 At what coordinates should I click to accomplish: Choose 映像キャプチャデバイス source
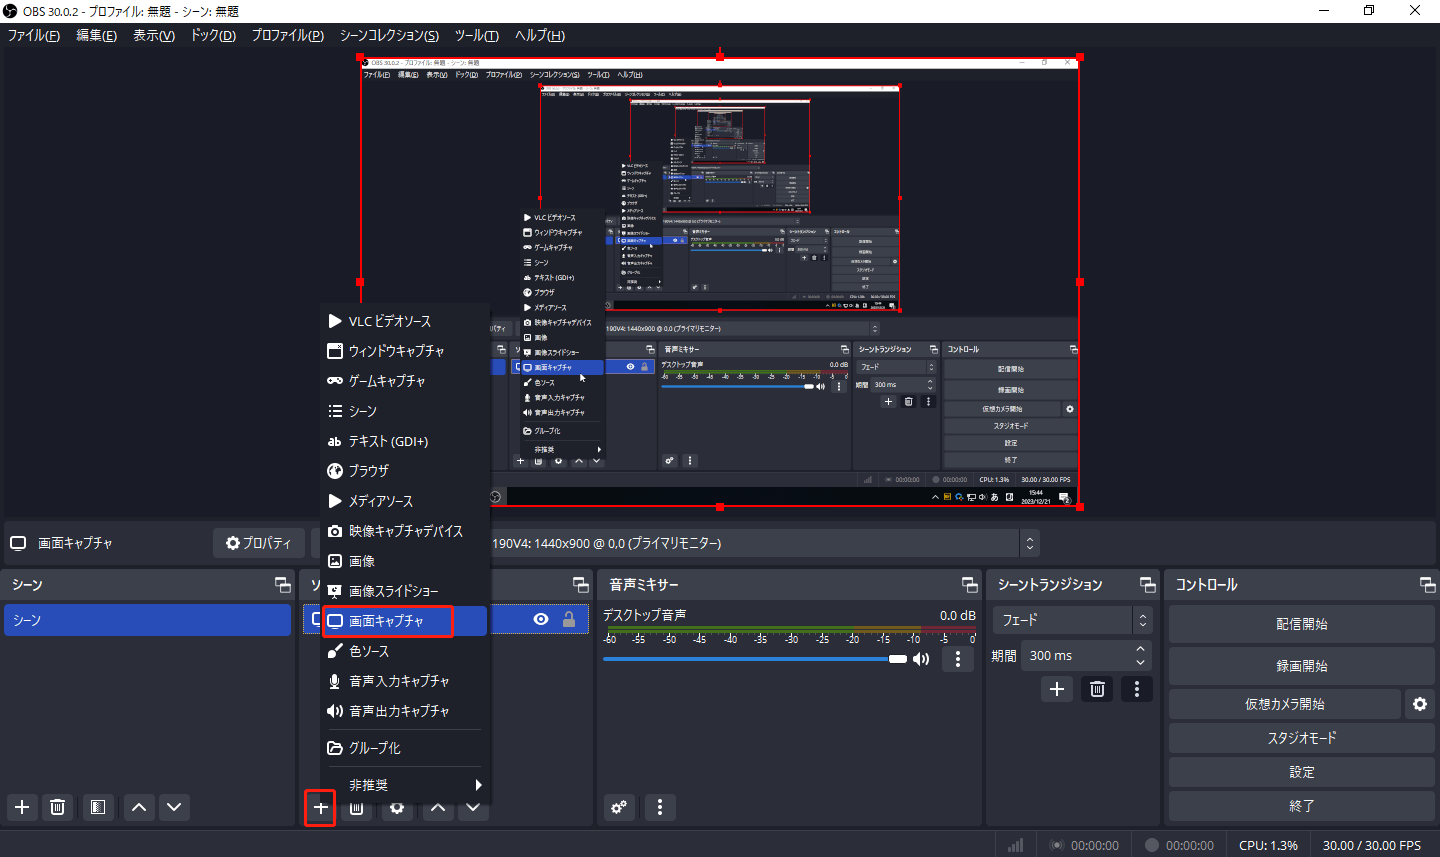pos(405,531)
